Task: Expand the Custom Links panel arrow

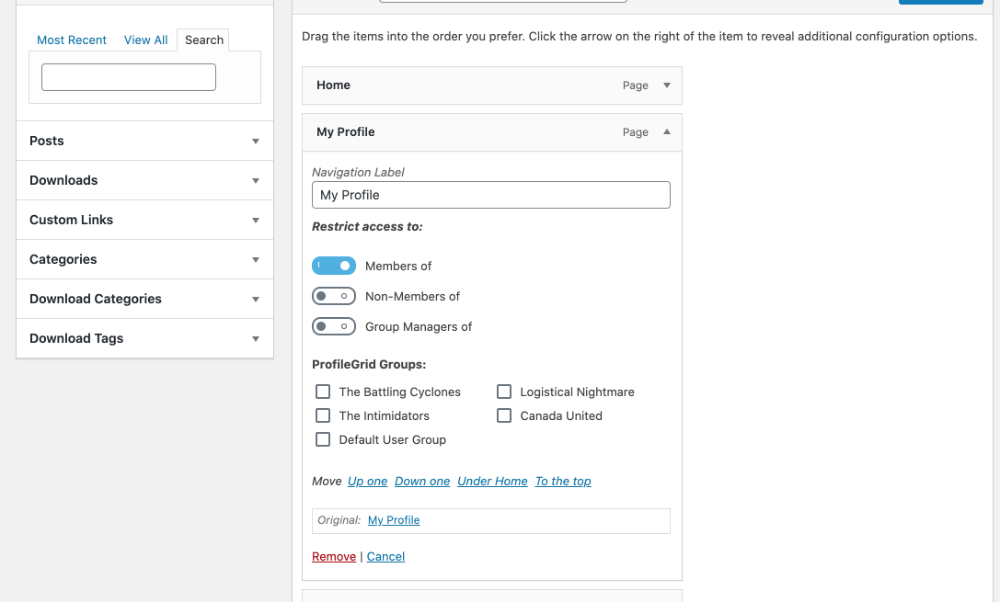Action: [x=255, y=220]
